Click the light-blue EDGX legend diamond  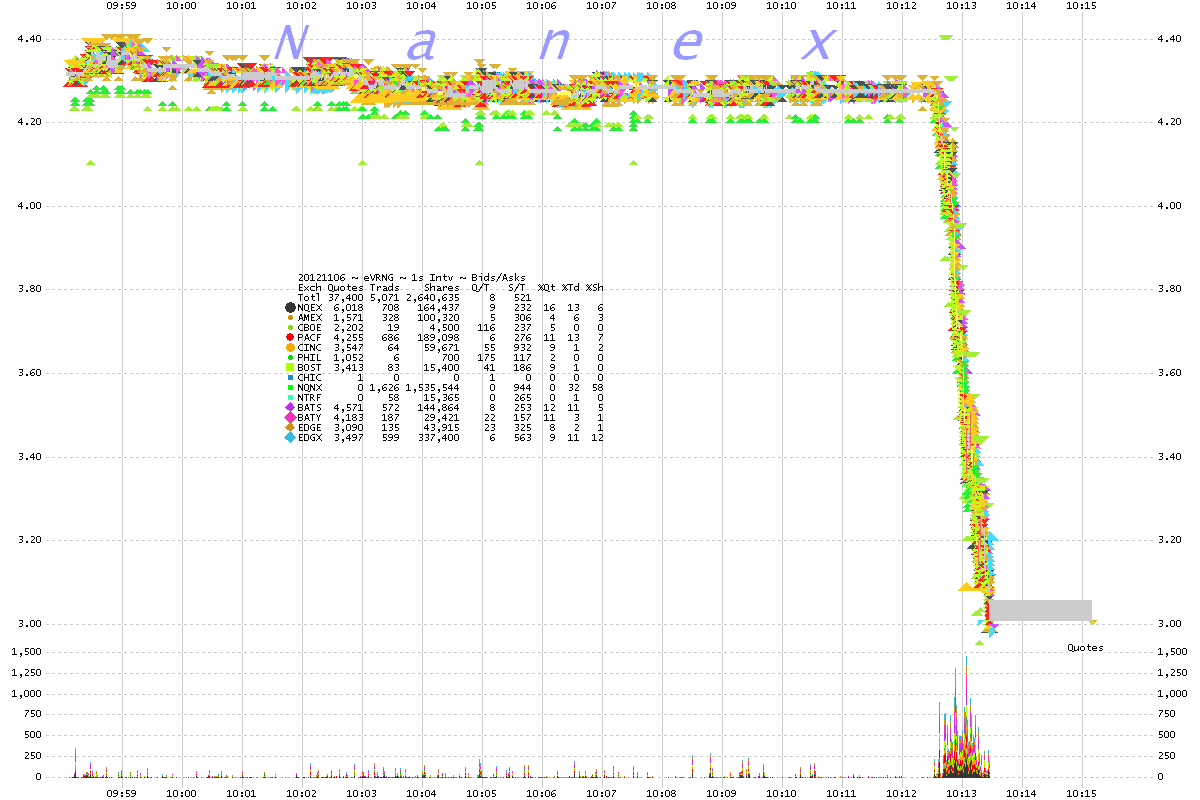coord(290,437)
